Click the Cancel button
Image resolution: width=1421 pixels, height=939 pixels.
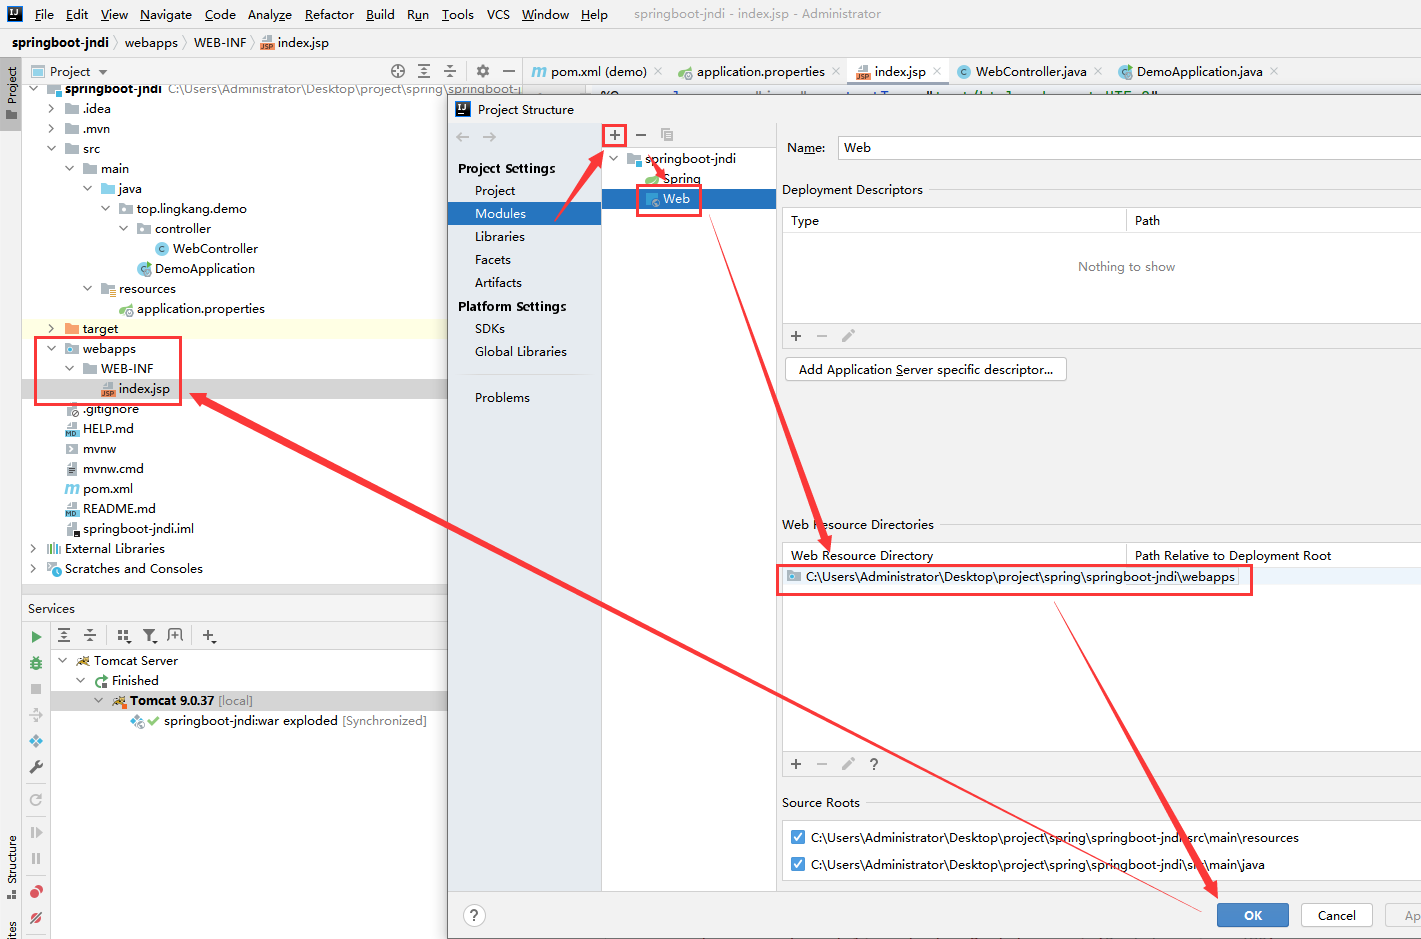point(1336,915)
